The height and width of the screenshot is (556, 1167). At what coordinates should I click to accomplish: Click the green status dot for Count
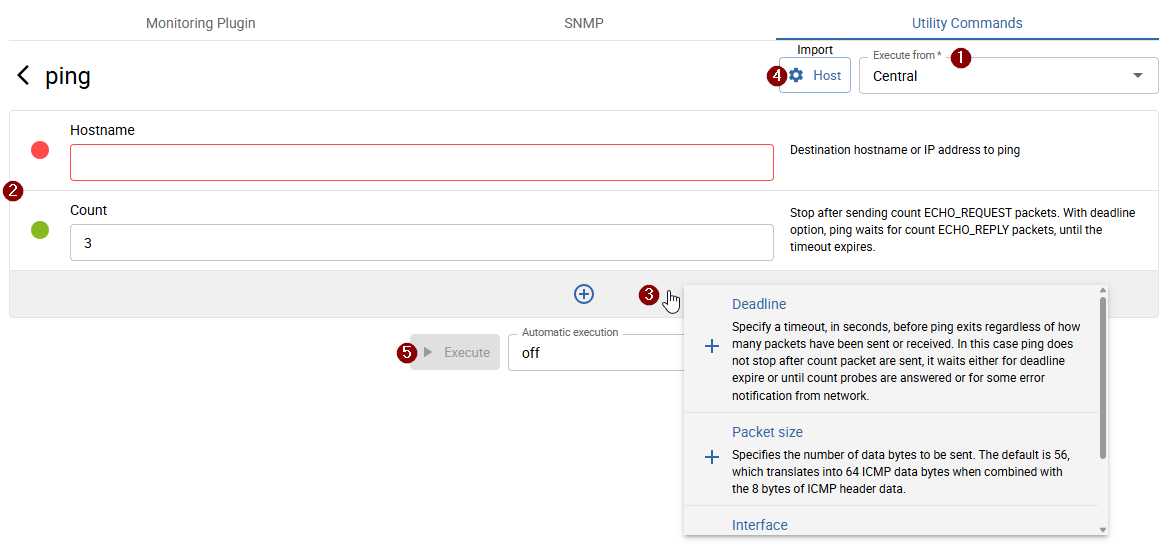40,230
